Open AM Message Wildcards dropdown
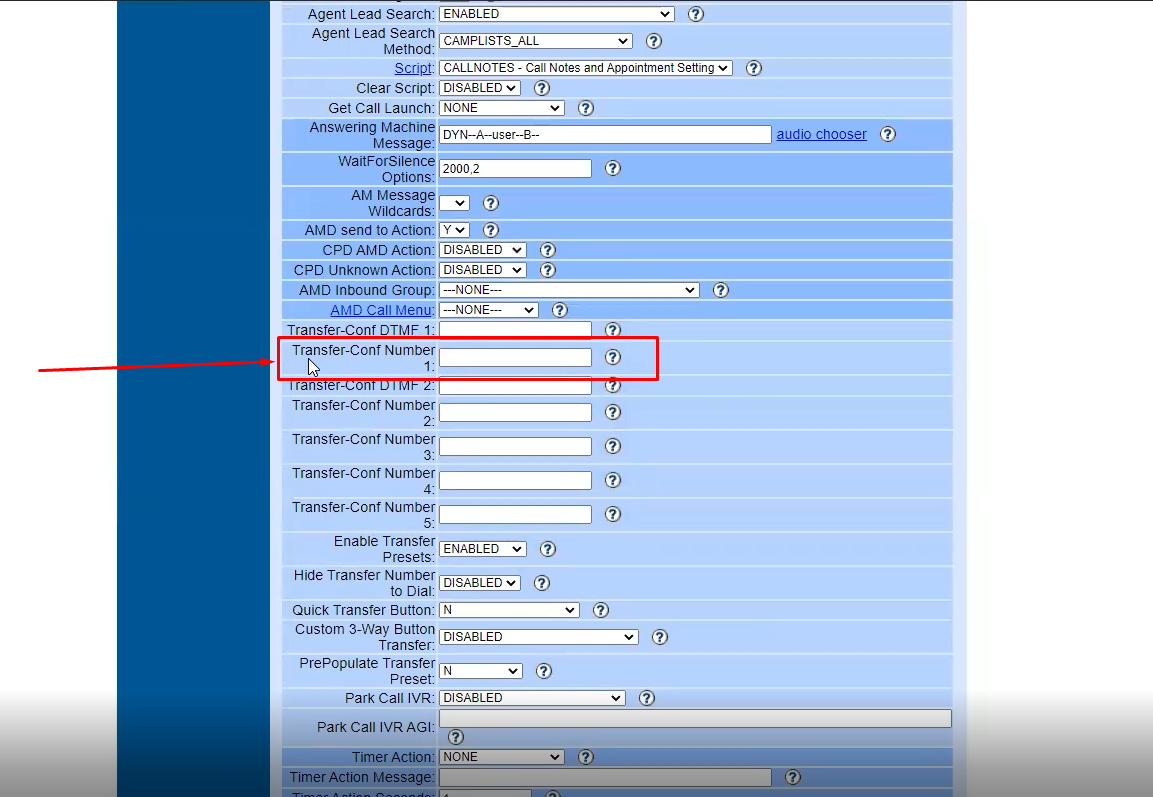This screenshot has height=797, width=1153. point(454,203)
